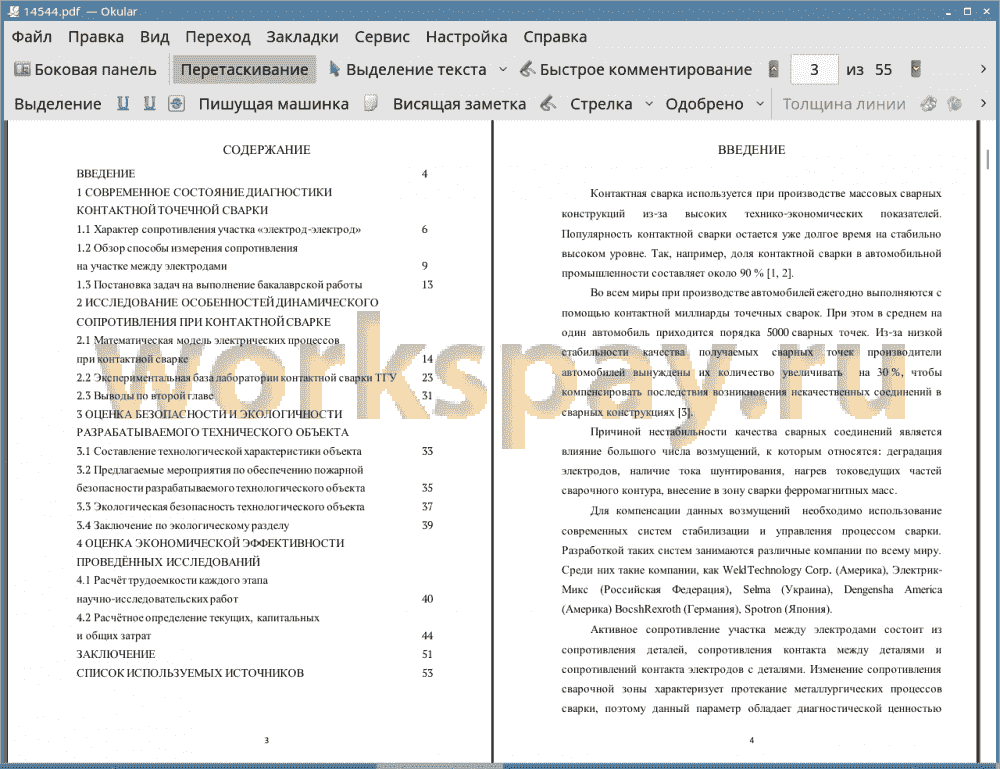Click the Толщина линии line width control

click(x=844, y=104)
